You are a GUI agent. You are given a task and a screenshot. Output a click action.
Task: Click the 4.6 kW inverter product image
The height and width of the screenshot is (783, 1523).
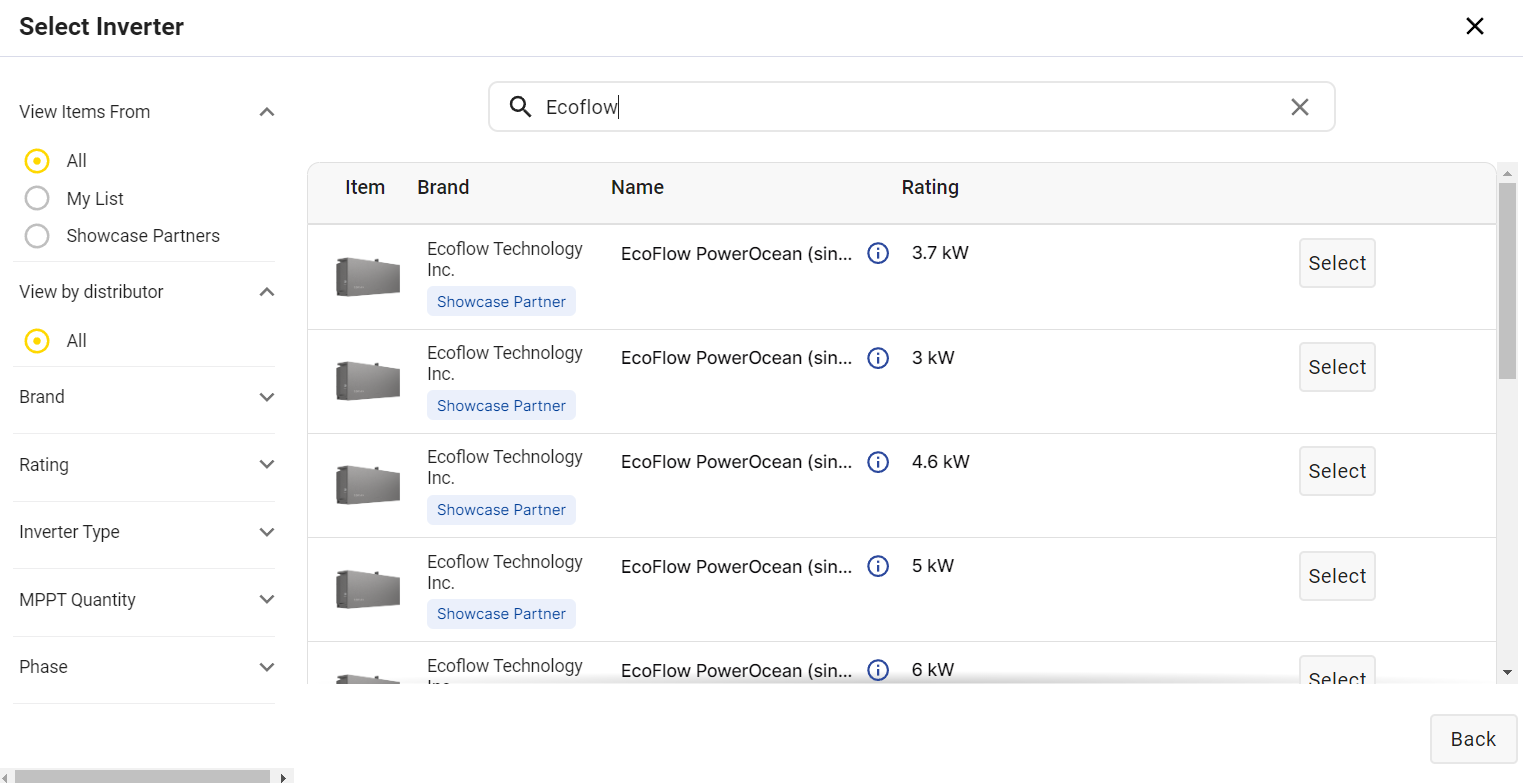pos(368,485)
